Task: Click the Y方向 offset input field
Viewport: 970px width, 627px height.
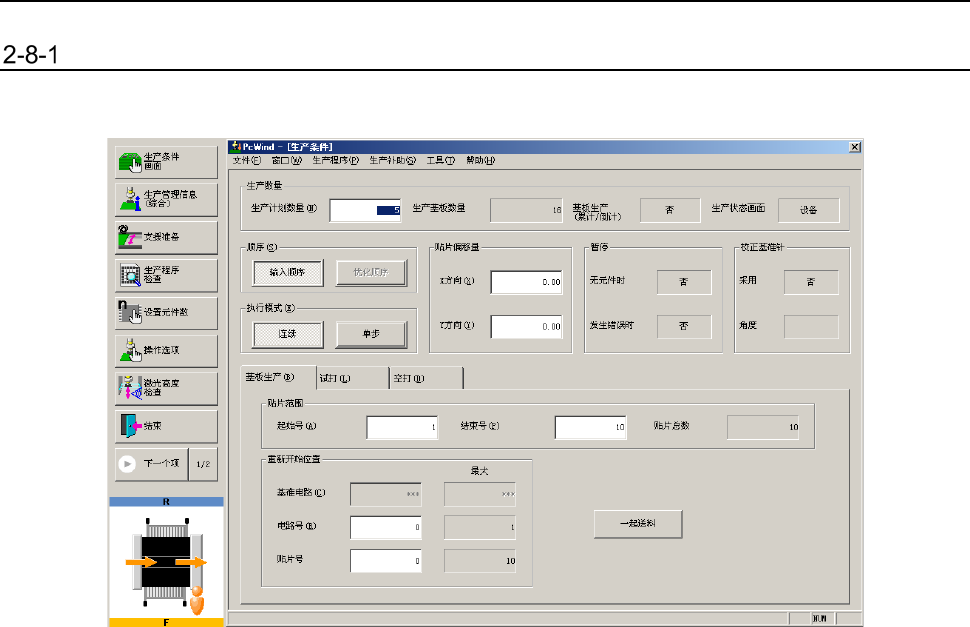Action: tap(526, 326)
